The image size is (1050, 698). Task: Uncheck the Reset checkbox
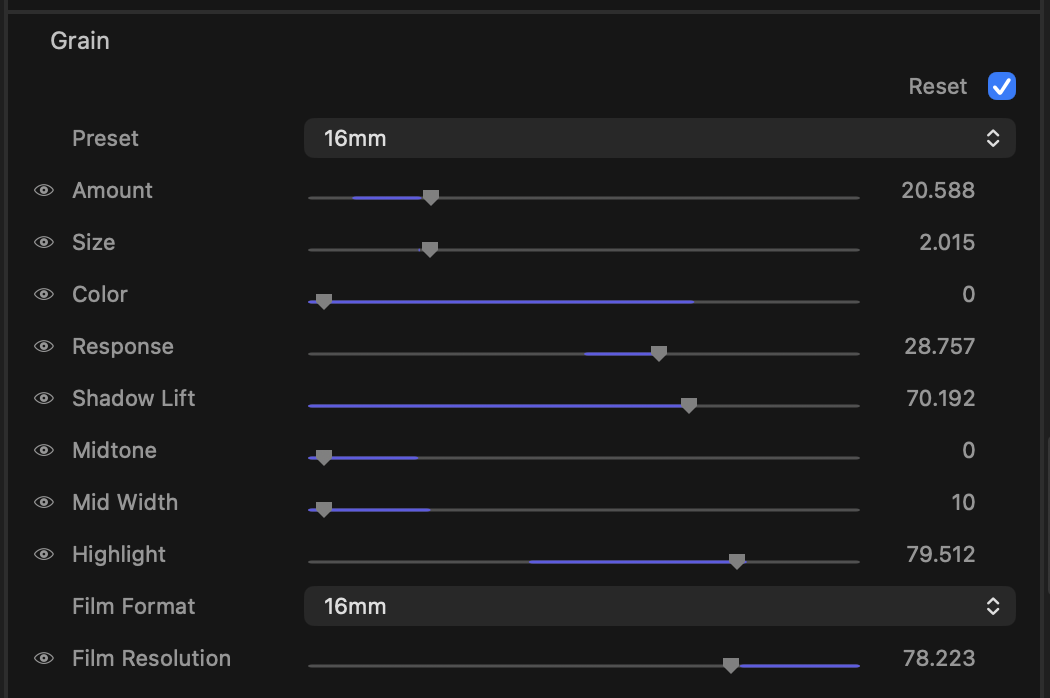[x=1002, y=86]
